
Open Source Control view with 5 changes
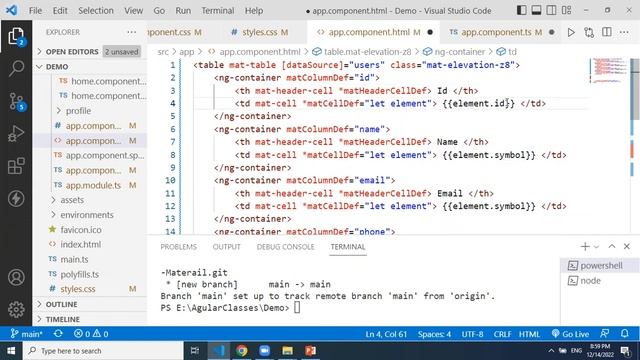point(16,101)
